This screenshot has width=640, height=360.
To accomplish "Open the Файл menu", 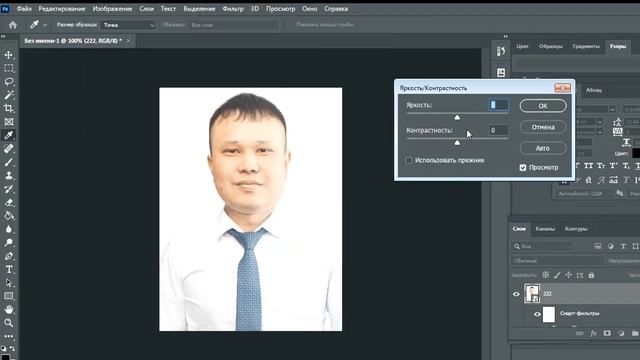I will (24, 9).
